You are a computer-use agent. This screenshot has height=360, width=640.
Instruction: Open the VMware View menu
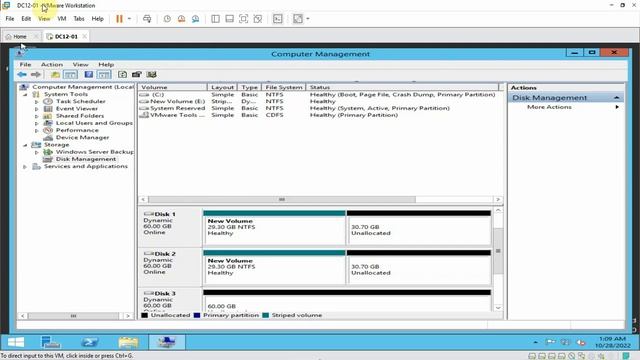44,19
